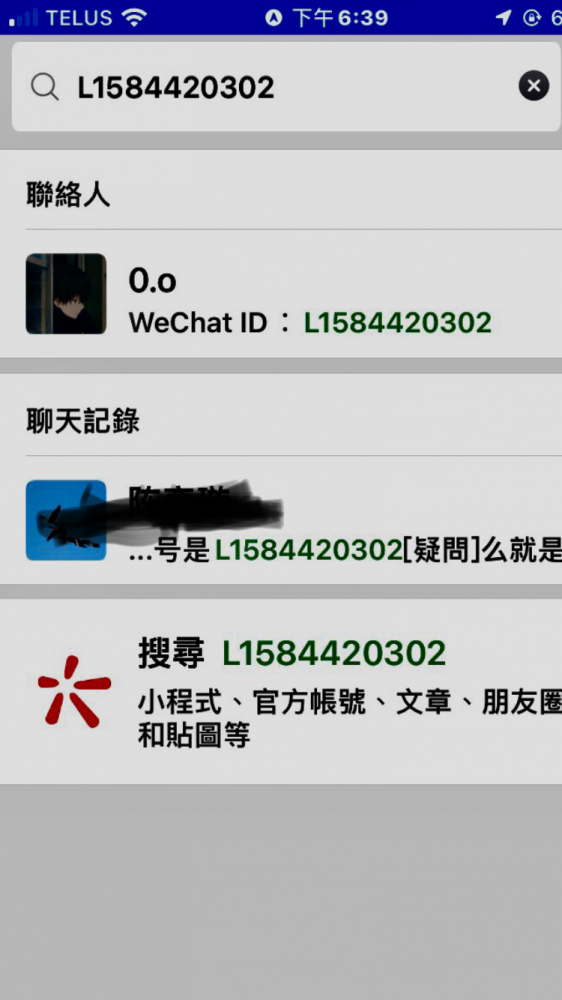
Task: Tap the navigation compass icon beside time
Action: pyautogui.click(x=274, y=18)
